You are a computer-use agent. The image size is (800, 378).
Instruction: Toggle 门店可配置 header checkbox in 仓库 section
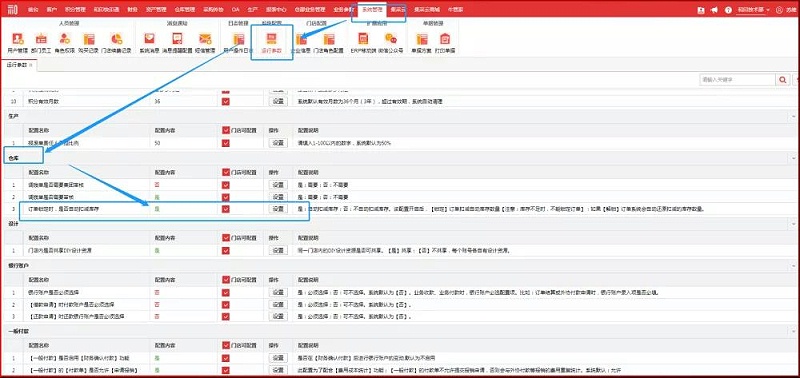(x=226, y=172)
